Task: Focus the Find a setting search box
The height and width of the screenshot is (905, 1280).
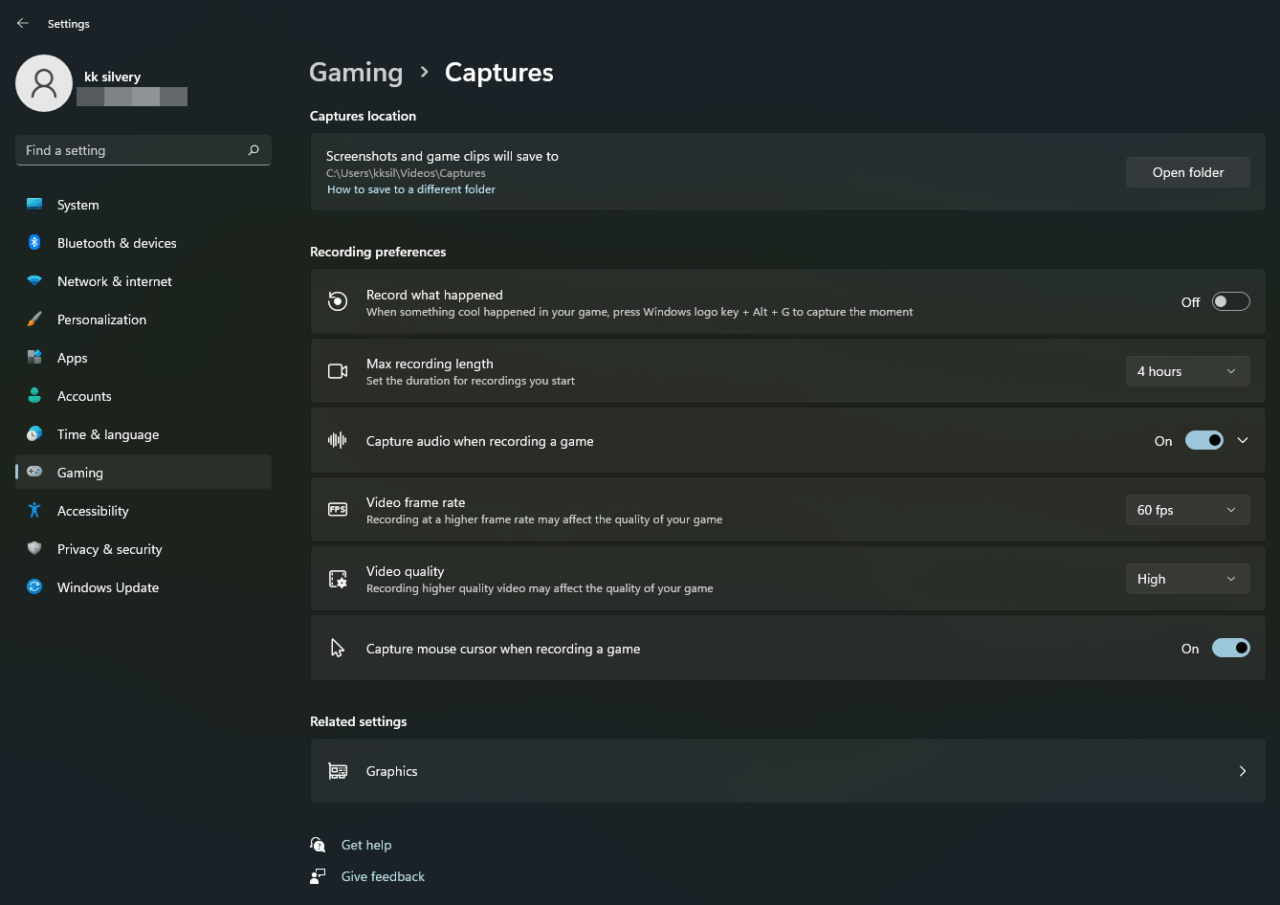Action: pyautogui.click(x=130, y=150)
